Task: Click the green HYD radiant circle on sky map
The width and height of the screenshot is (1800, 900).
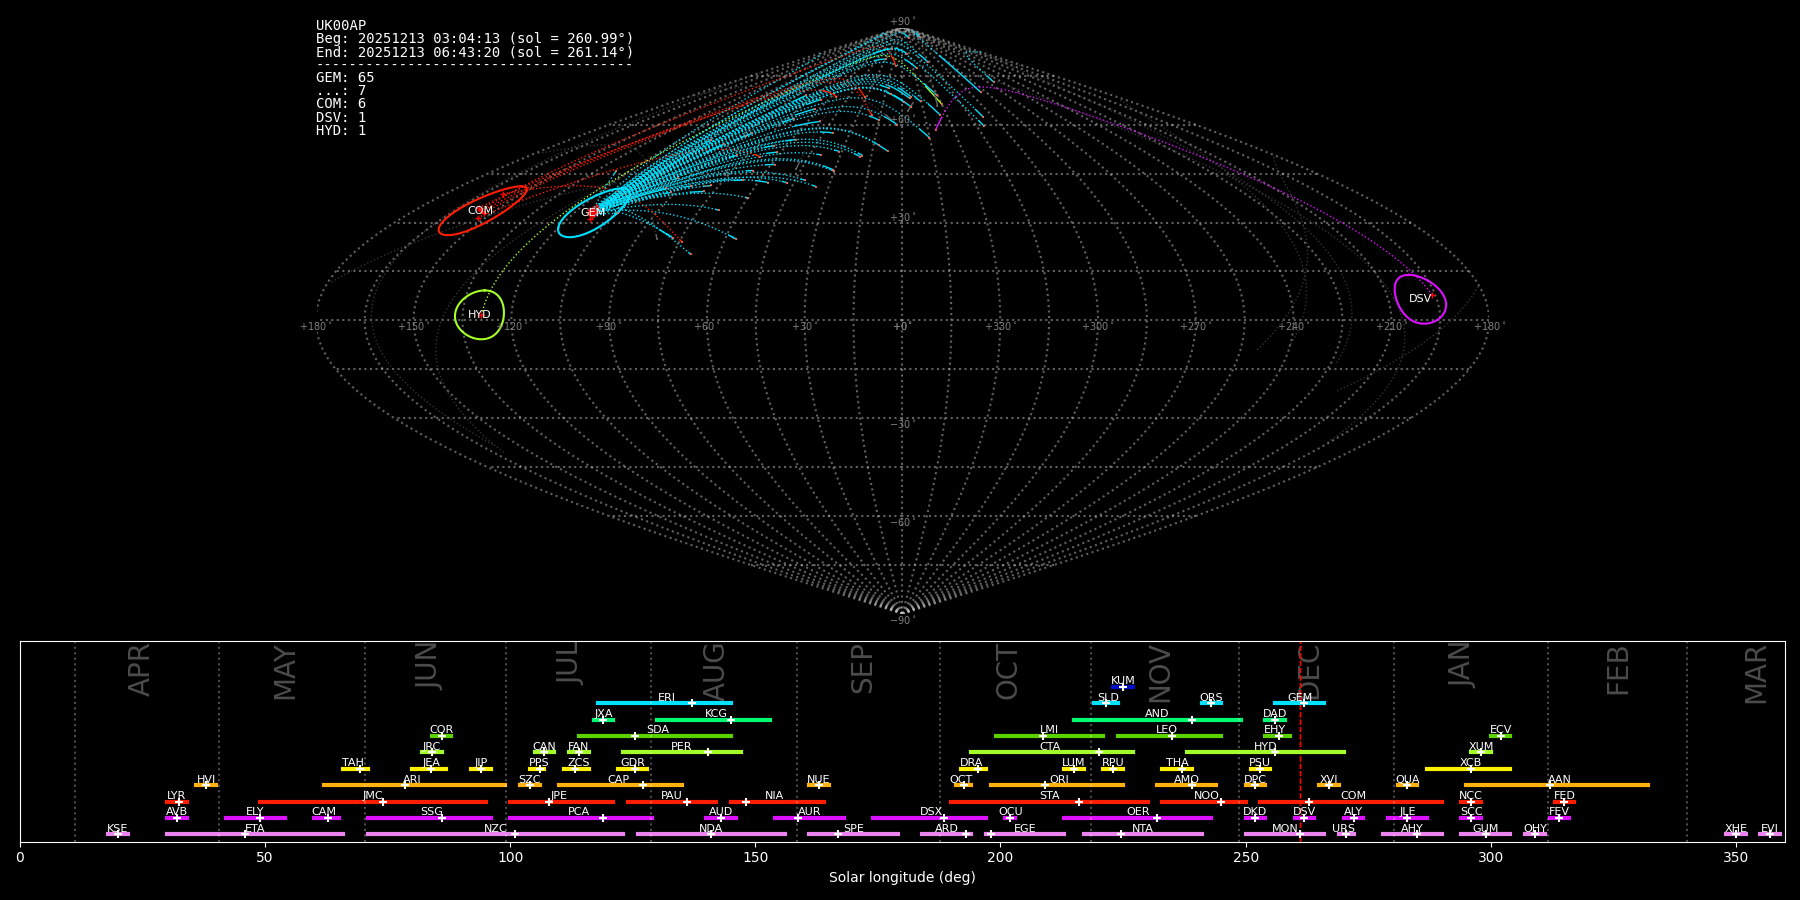Action: (x=479, y=315)
